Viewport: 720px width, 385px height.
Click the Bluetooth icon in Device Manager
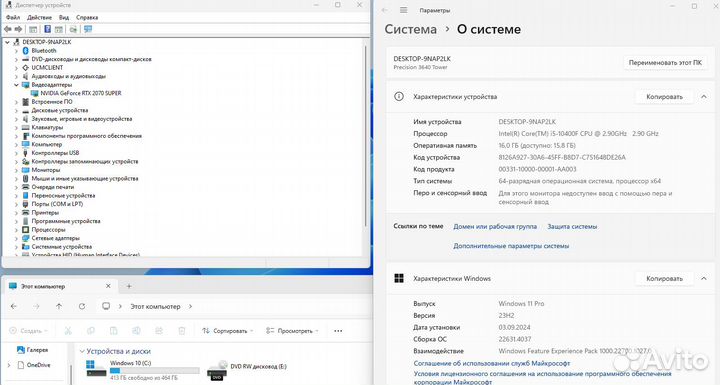coord(26,51)
